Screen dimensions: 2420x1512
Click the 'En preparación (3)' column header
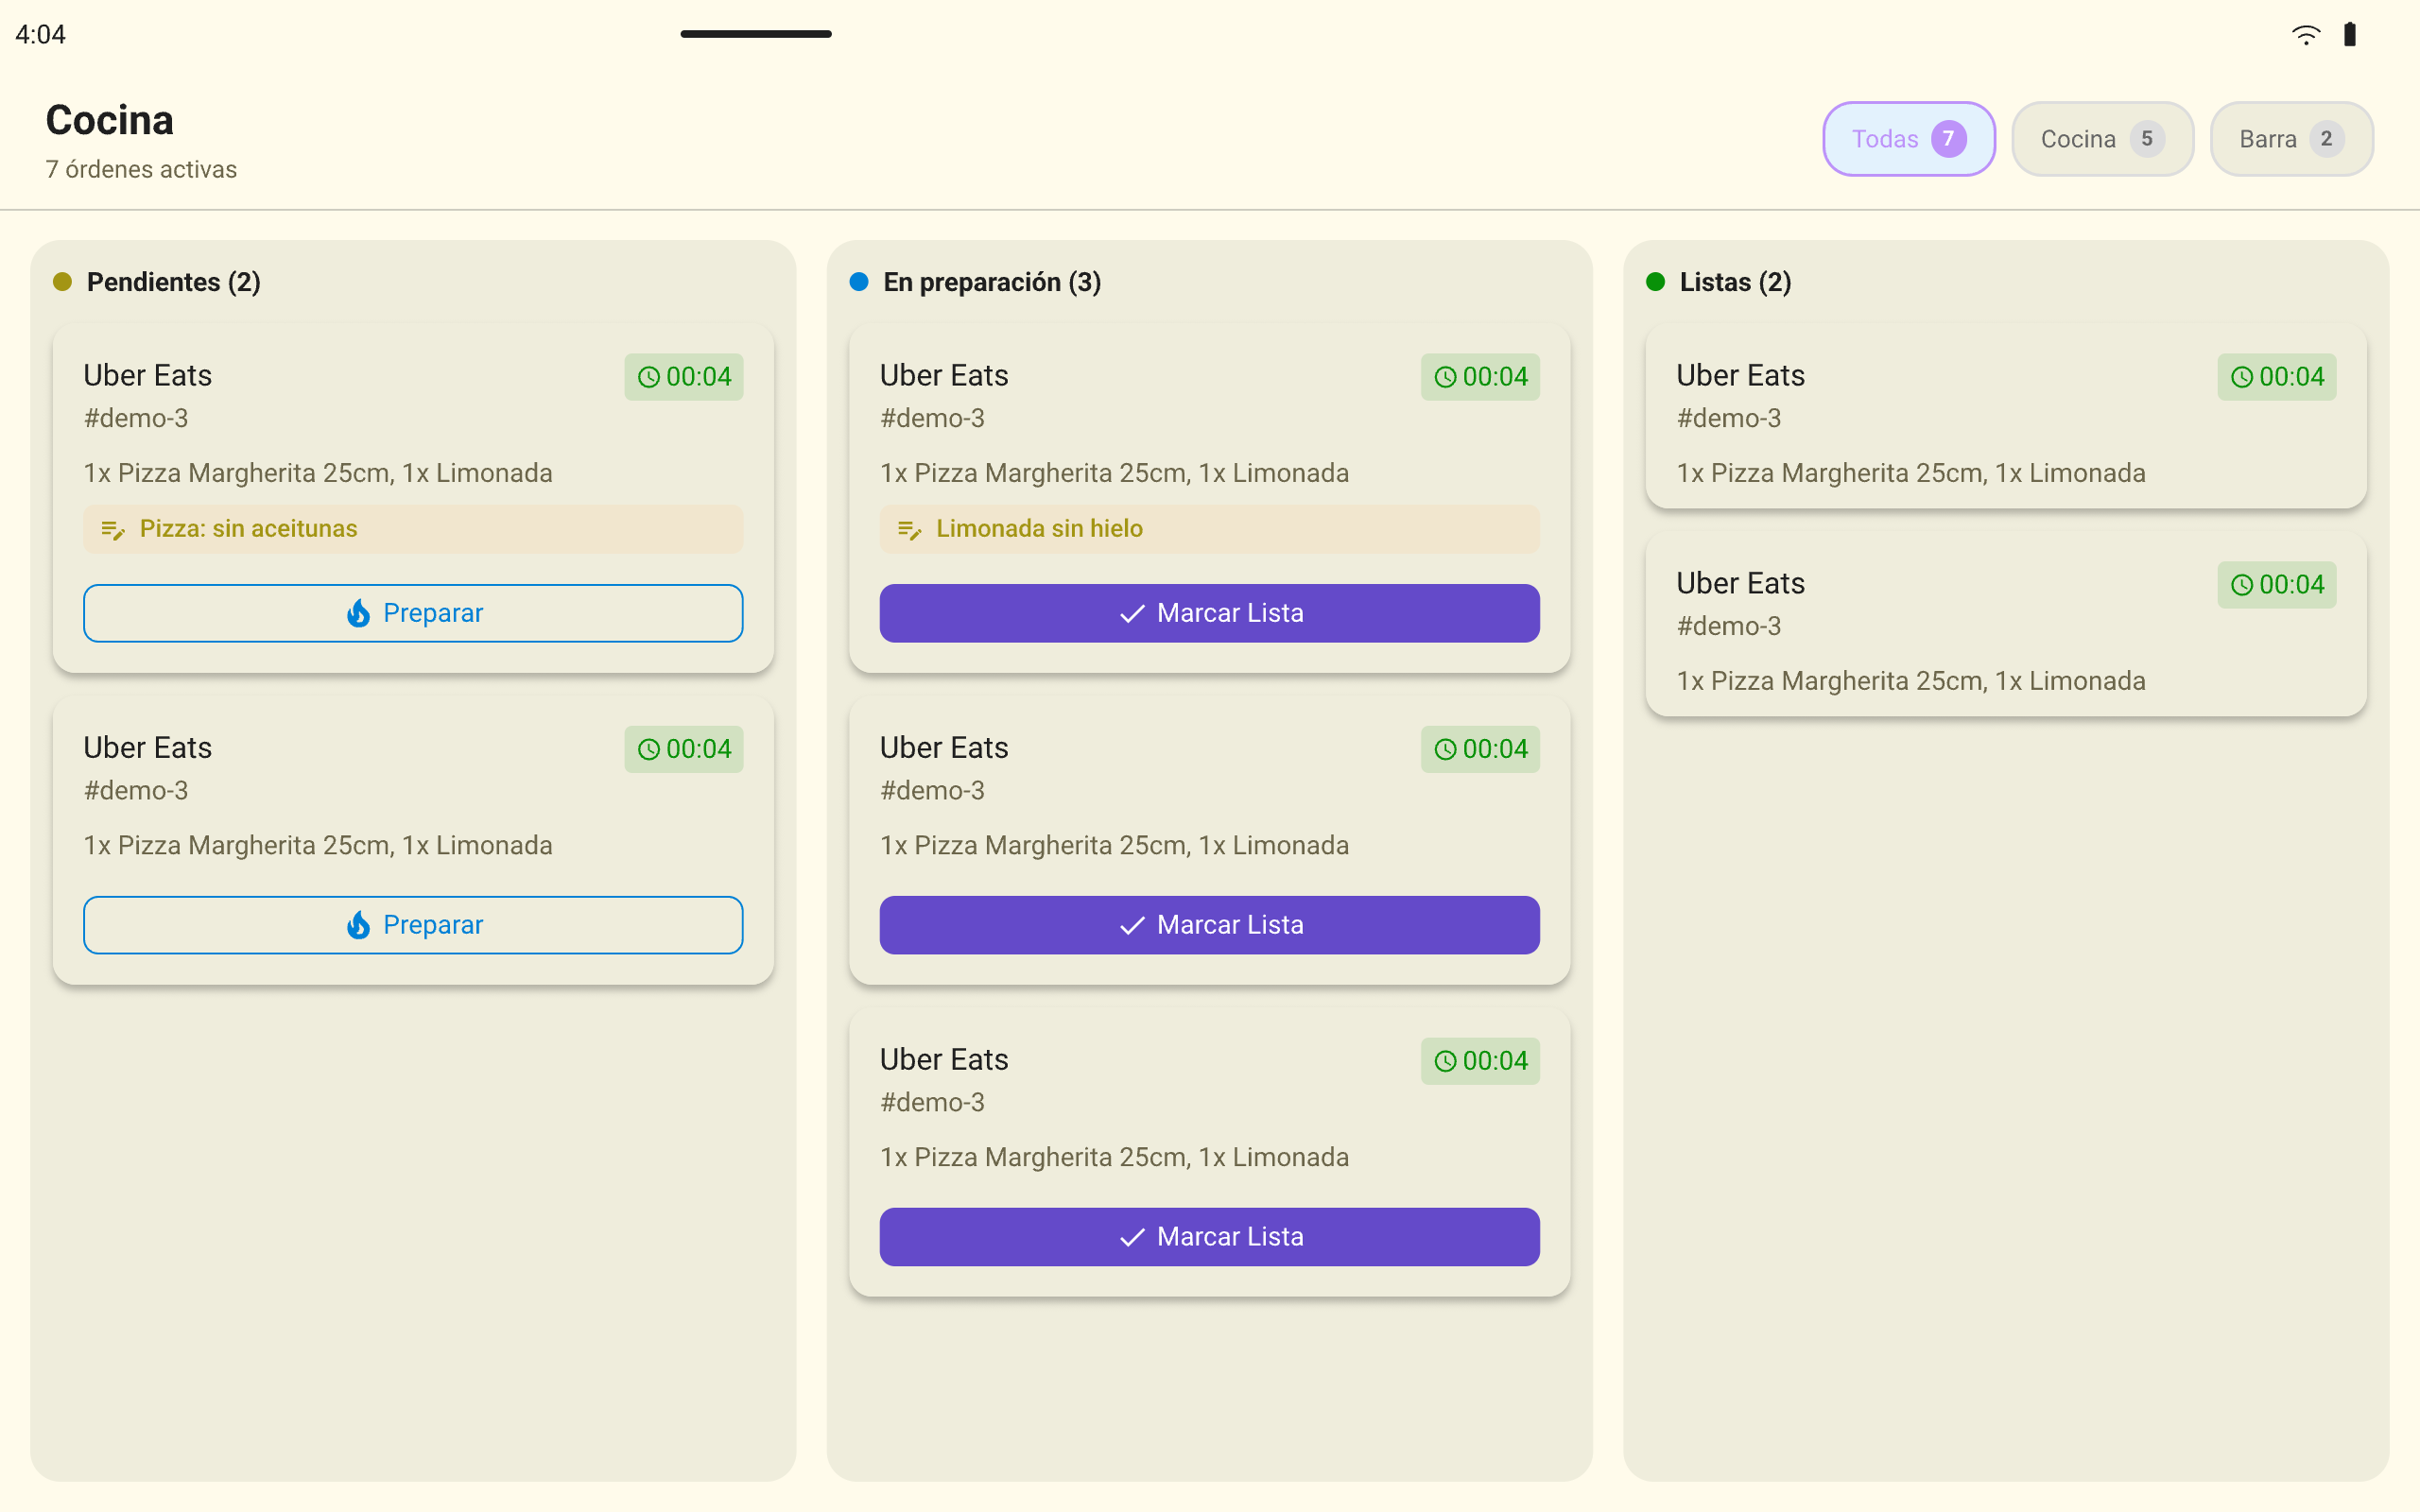tap(992, 282)
